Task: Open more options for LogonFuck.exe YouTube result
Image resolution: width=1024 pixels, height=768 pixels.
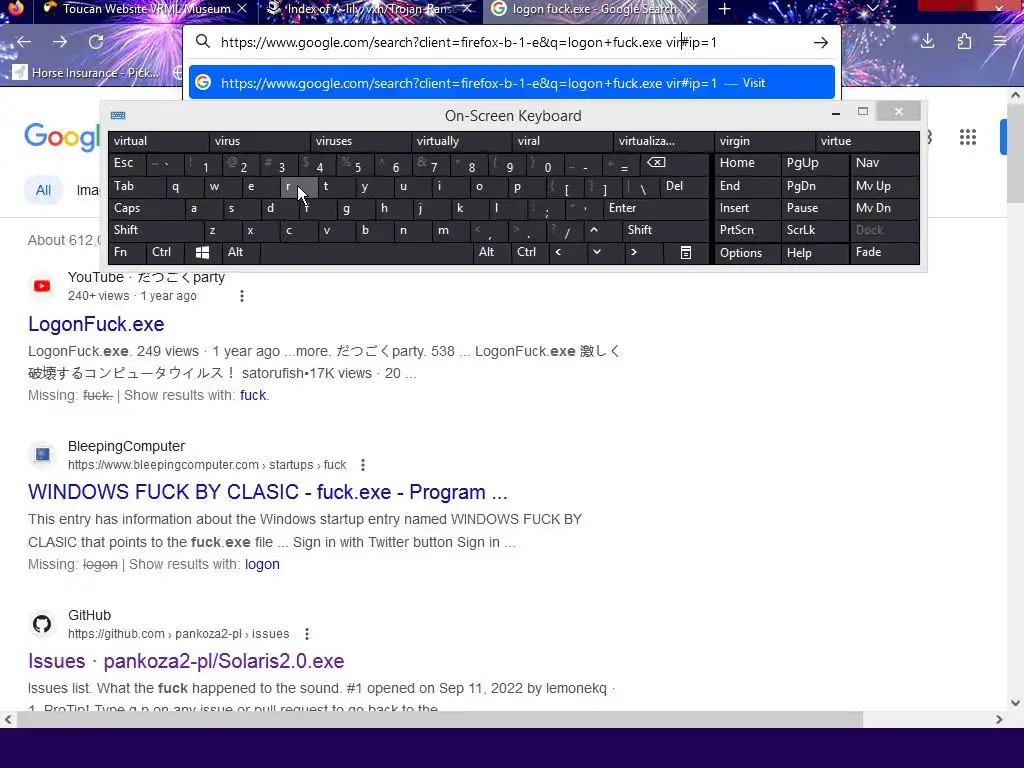Action: [x=242, y=296]
